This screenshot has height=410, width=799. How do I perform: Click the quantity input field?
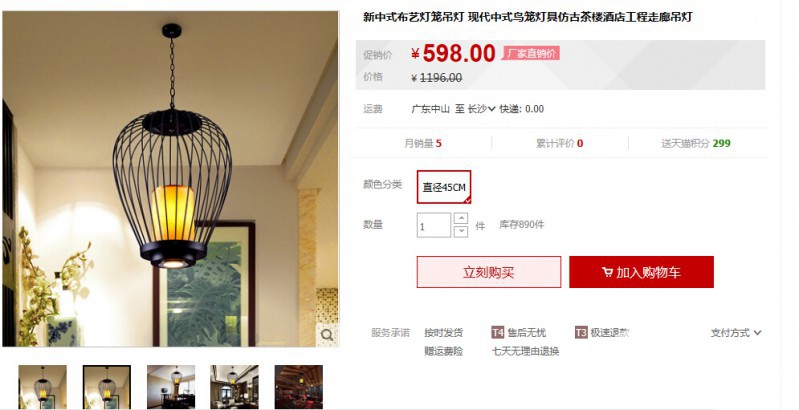[x=434, y=225]
